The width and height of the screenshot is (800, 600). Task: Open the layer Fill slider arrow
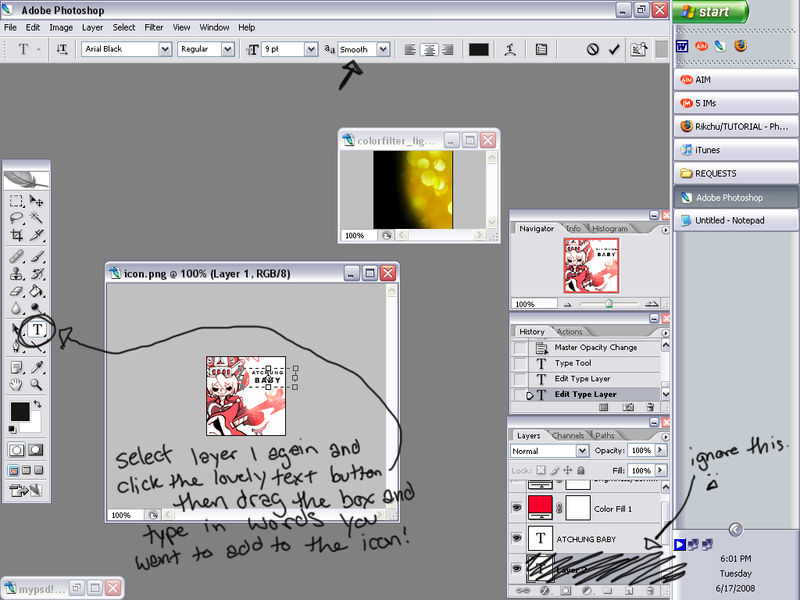pyautogui.click(x=660, y=470)
